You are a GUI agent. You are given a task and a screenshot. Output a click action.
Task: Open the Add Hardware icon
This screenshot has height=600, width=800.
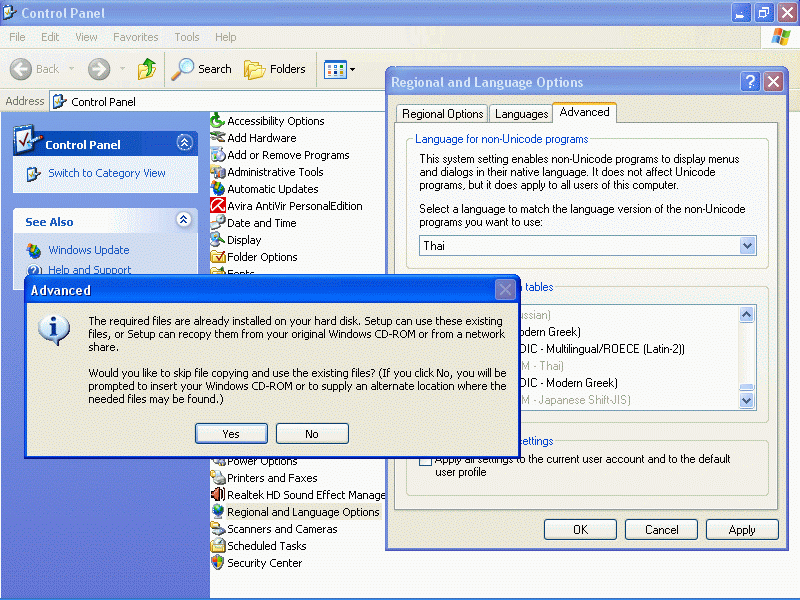pos(218,138)
